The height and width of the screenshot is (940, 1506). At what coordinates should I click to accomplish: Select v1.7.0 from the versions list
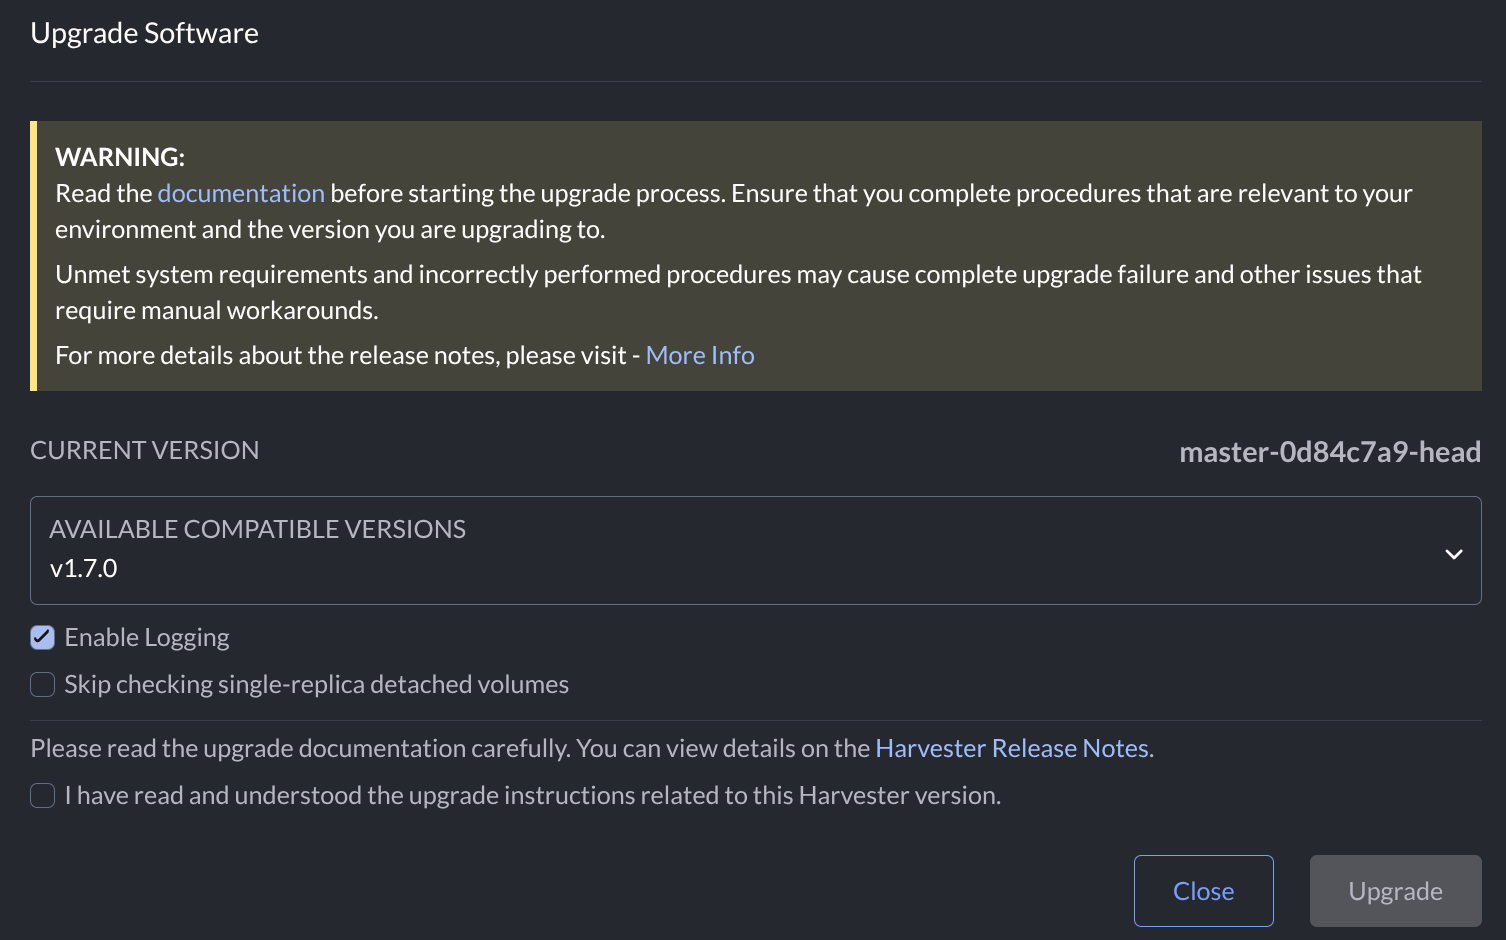84,568
